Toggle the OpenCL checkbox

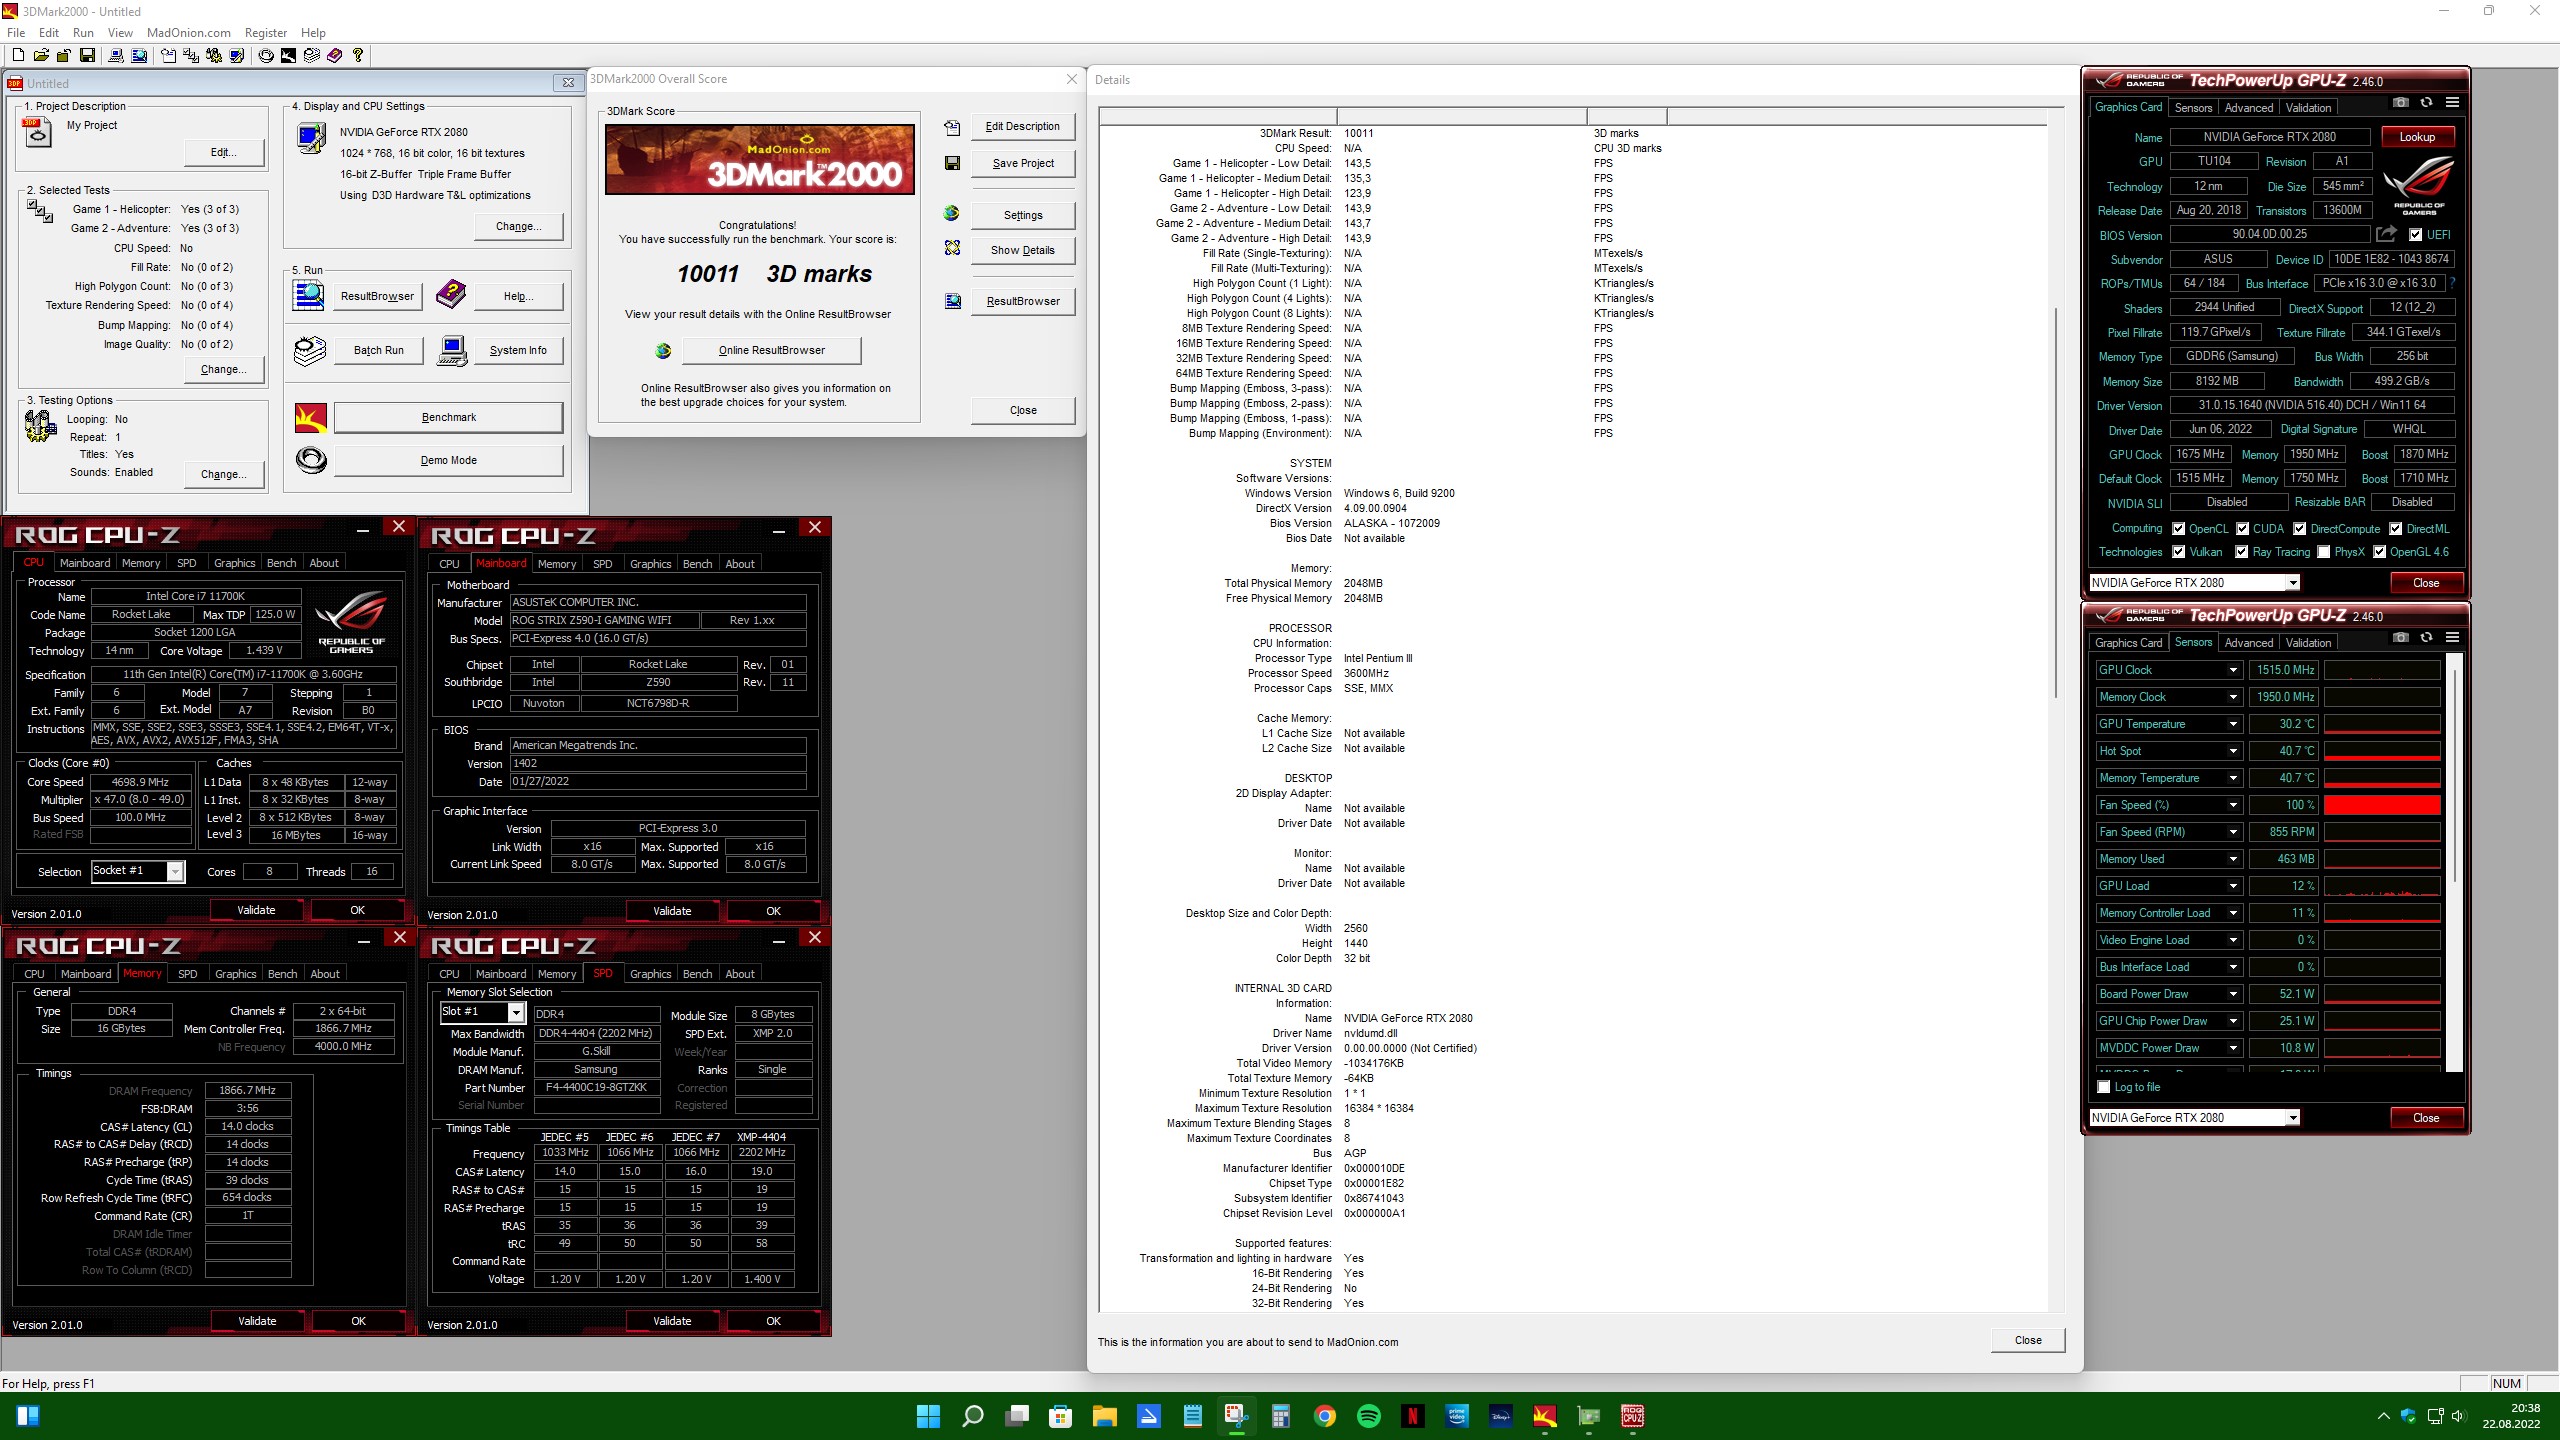tap(2179, 529)
